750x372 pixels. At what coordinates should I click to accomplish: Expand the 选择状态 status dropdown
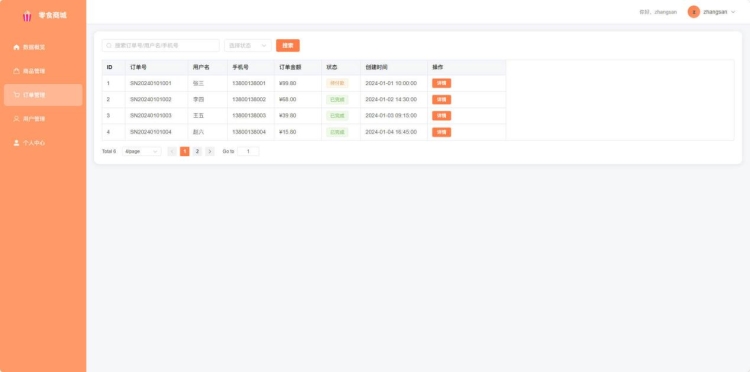[248, 45]
